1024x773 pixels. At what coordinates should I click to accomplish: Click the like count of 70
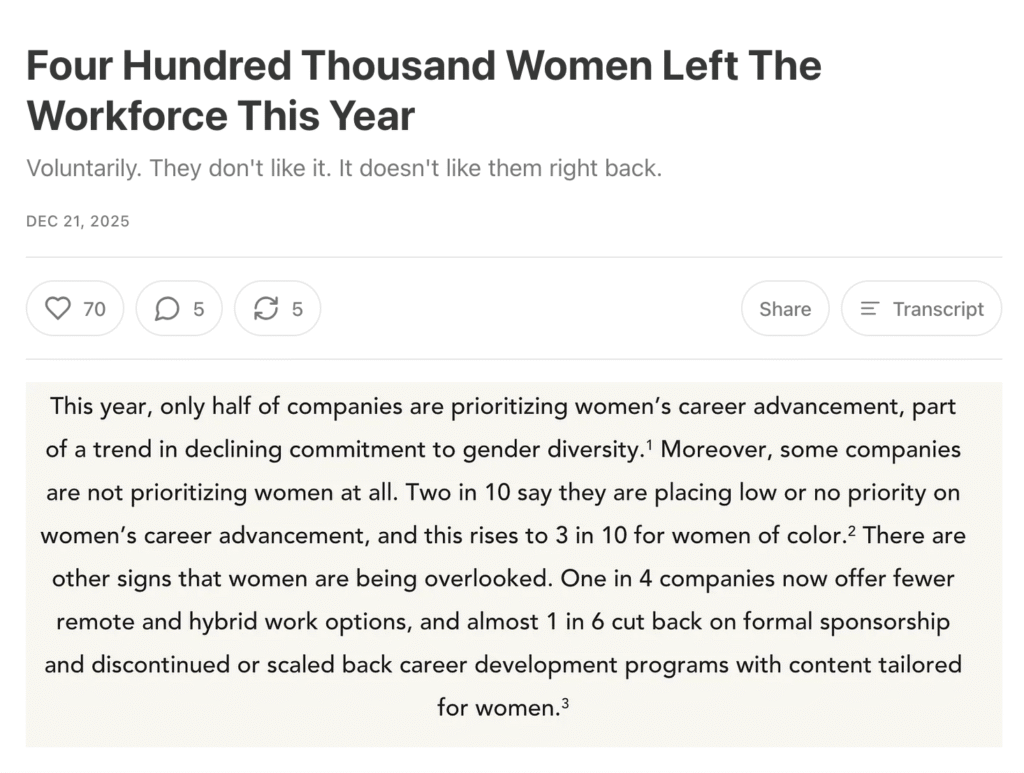[x=94, y=309]
